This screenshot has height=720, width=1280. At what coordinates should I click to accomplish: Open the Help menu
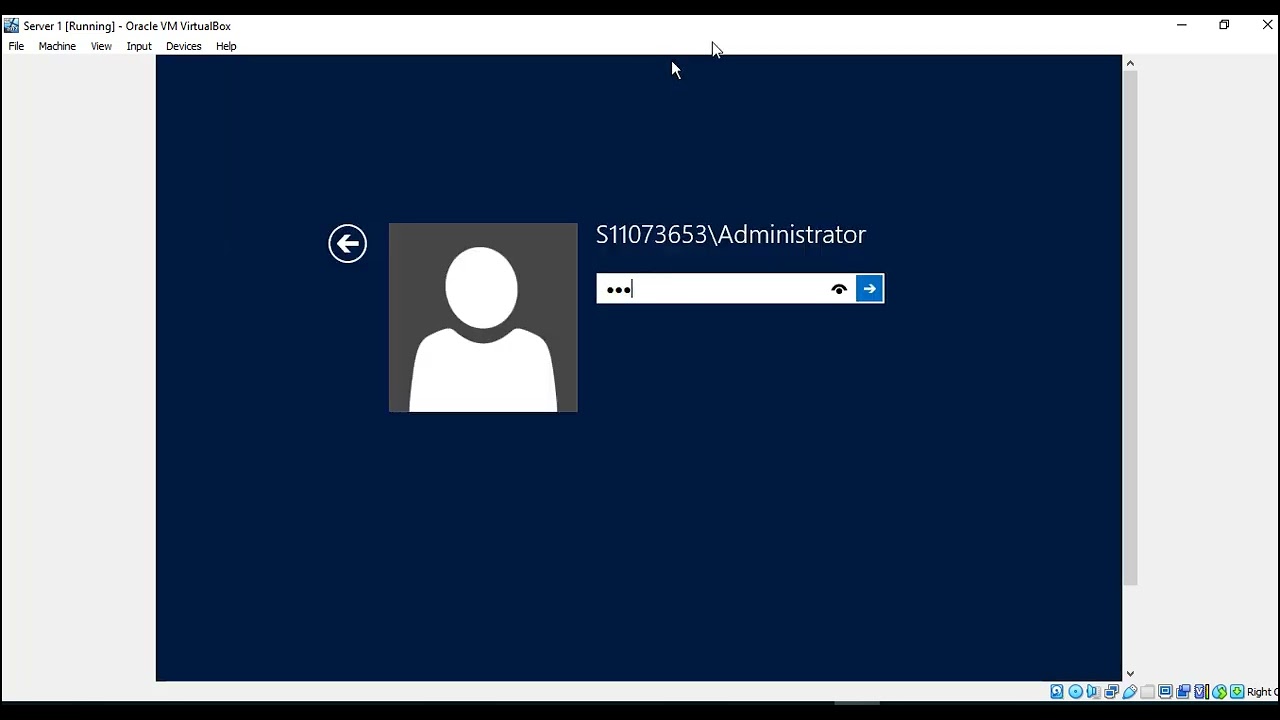(226, 46)
